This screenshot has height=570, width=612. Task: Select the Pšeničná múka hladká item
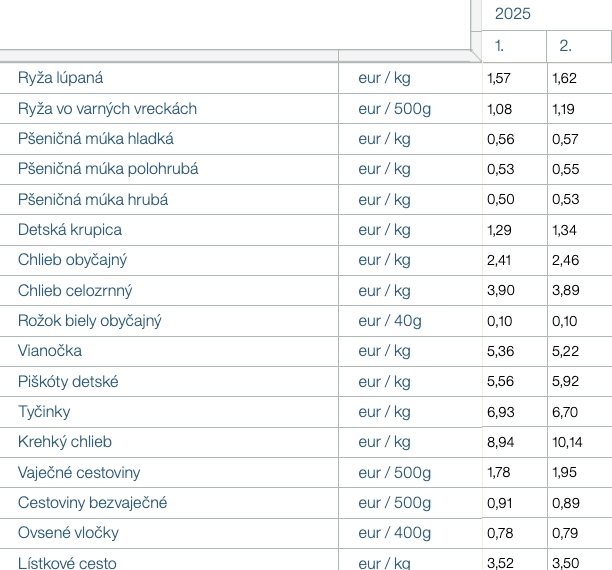point(95,138)
